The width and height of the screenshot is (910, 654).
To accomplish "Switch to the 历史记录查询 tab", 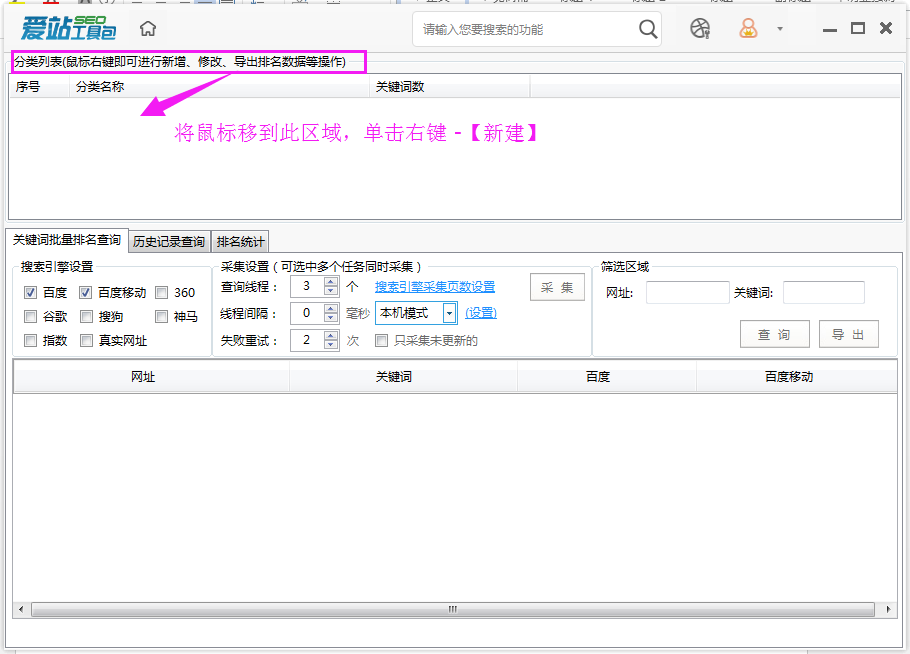I will tap(168, 241).
